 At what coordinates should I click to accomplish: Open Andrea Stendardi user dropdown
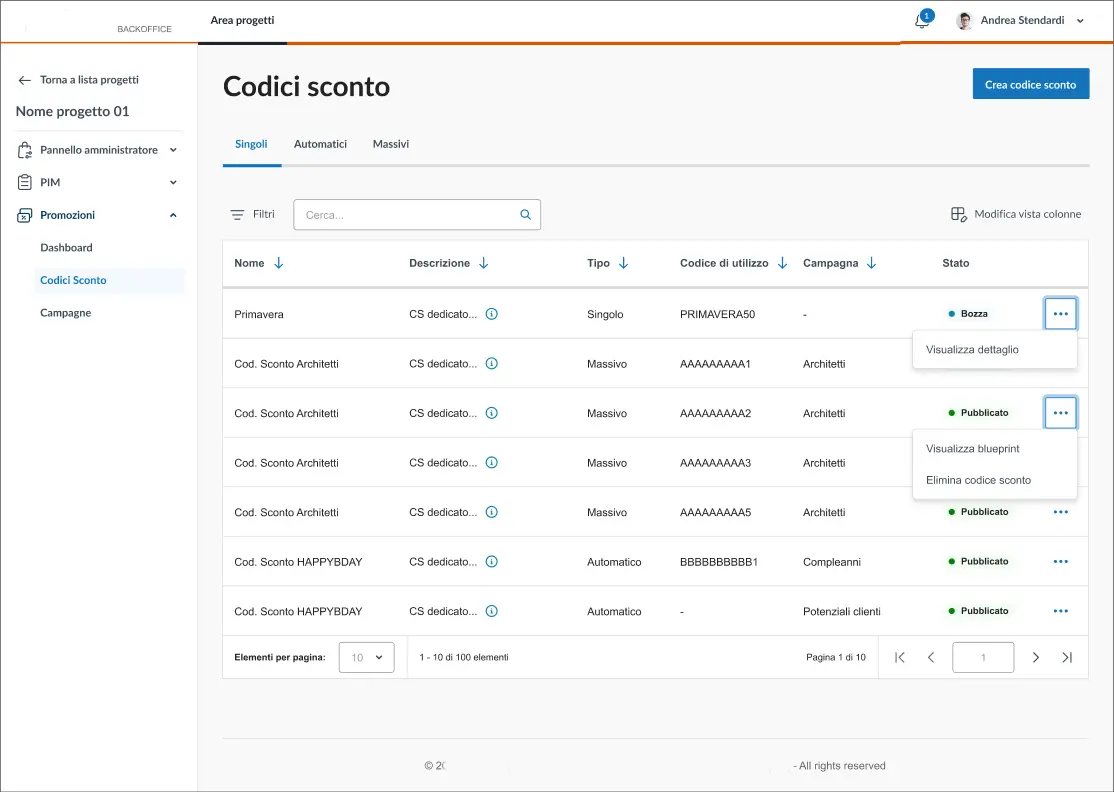(x=1021, y=20)
